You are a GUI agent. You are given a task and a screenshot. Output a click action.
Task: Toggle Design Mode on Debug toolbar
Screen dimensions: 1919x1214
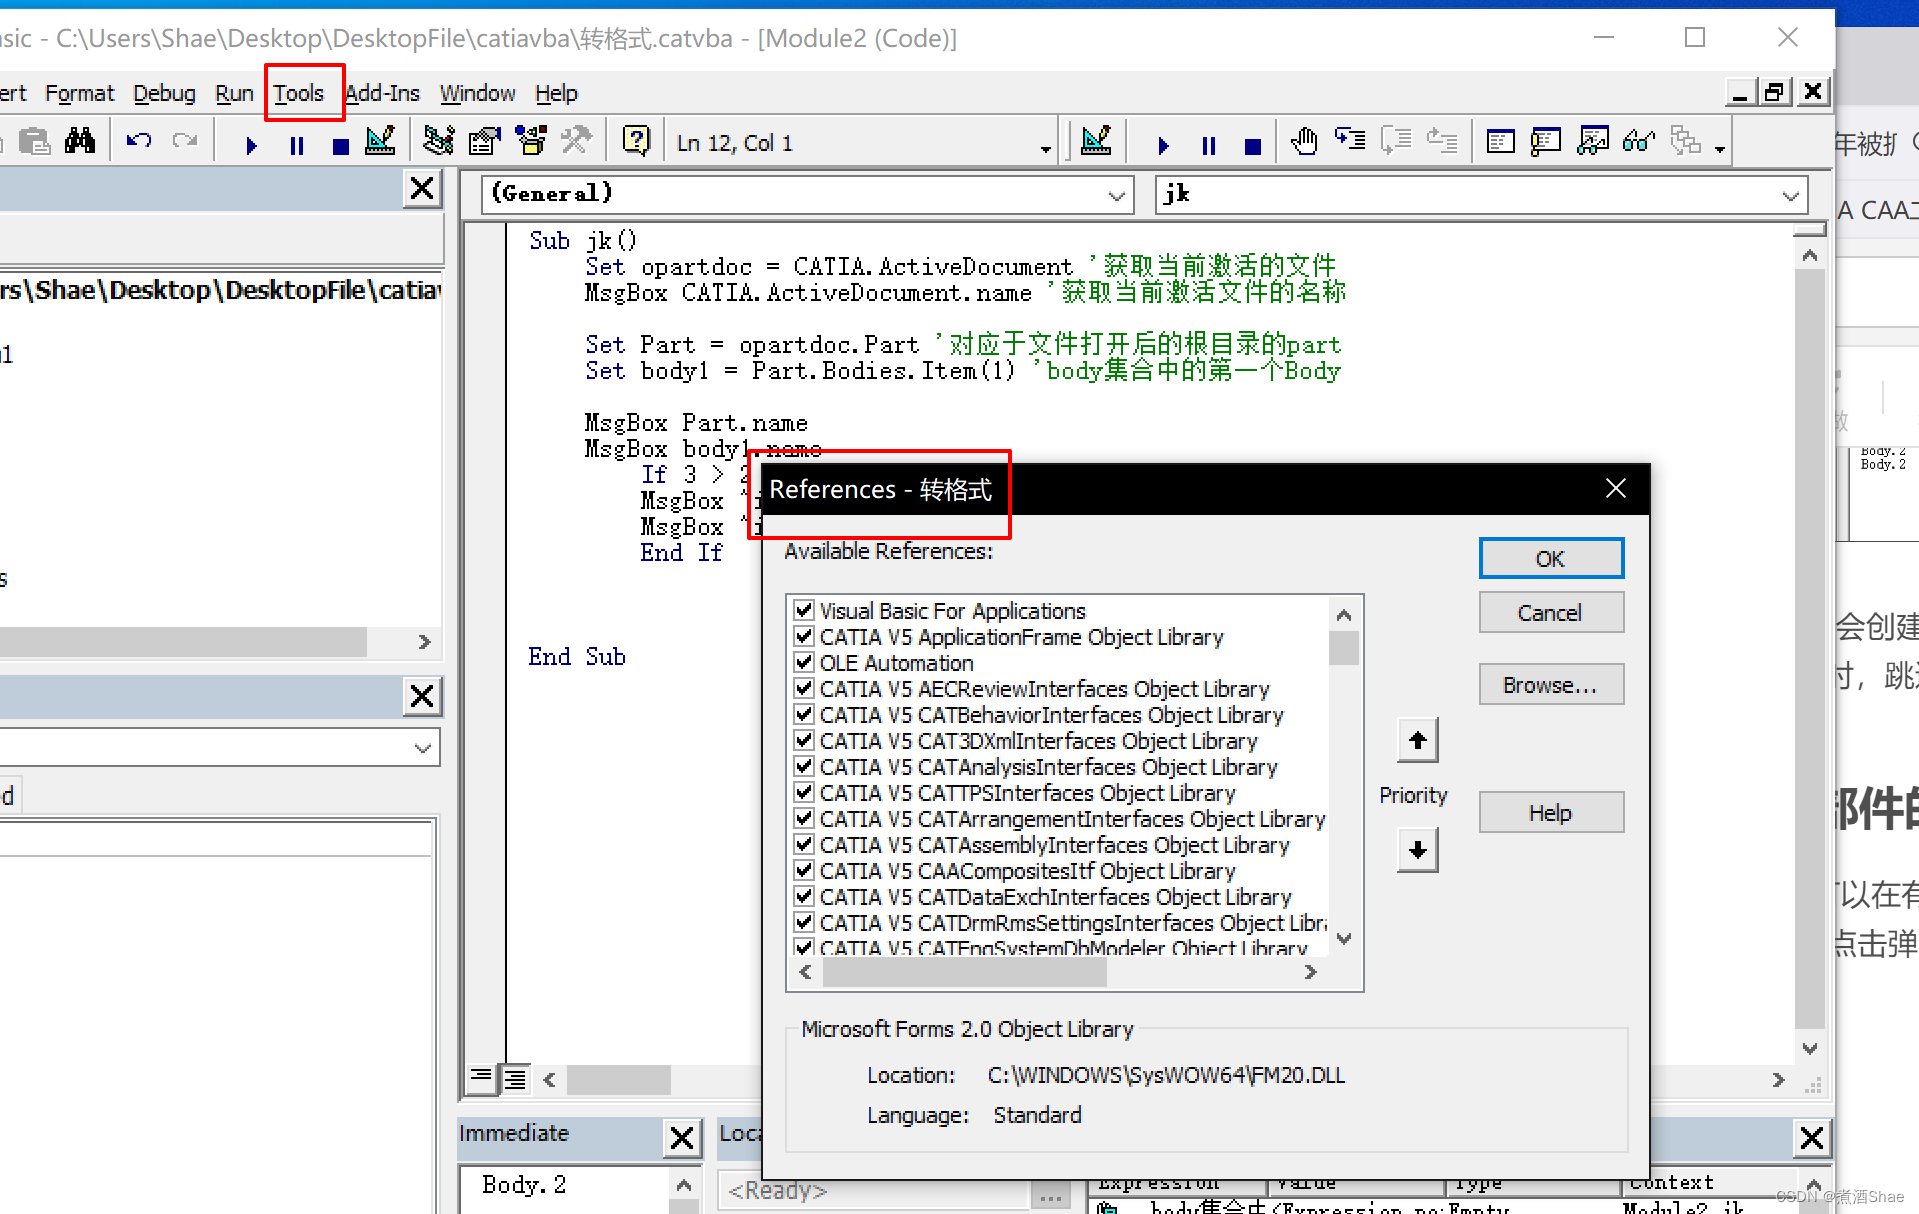[x=1097, y=141]
